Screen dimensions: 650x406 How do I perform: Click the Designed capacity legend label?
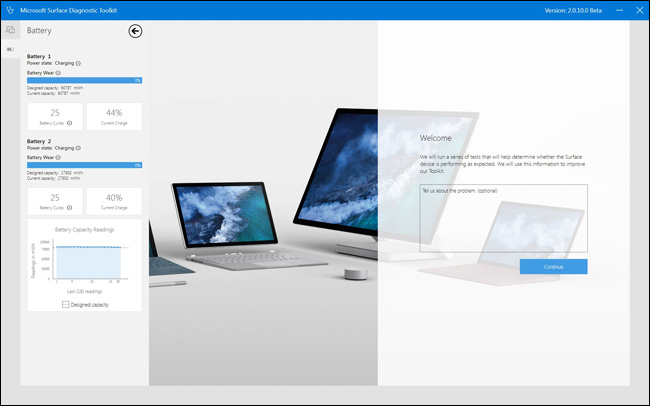point(90,305)
